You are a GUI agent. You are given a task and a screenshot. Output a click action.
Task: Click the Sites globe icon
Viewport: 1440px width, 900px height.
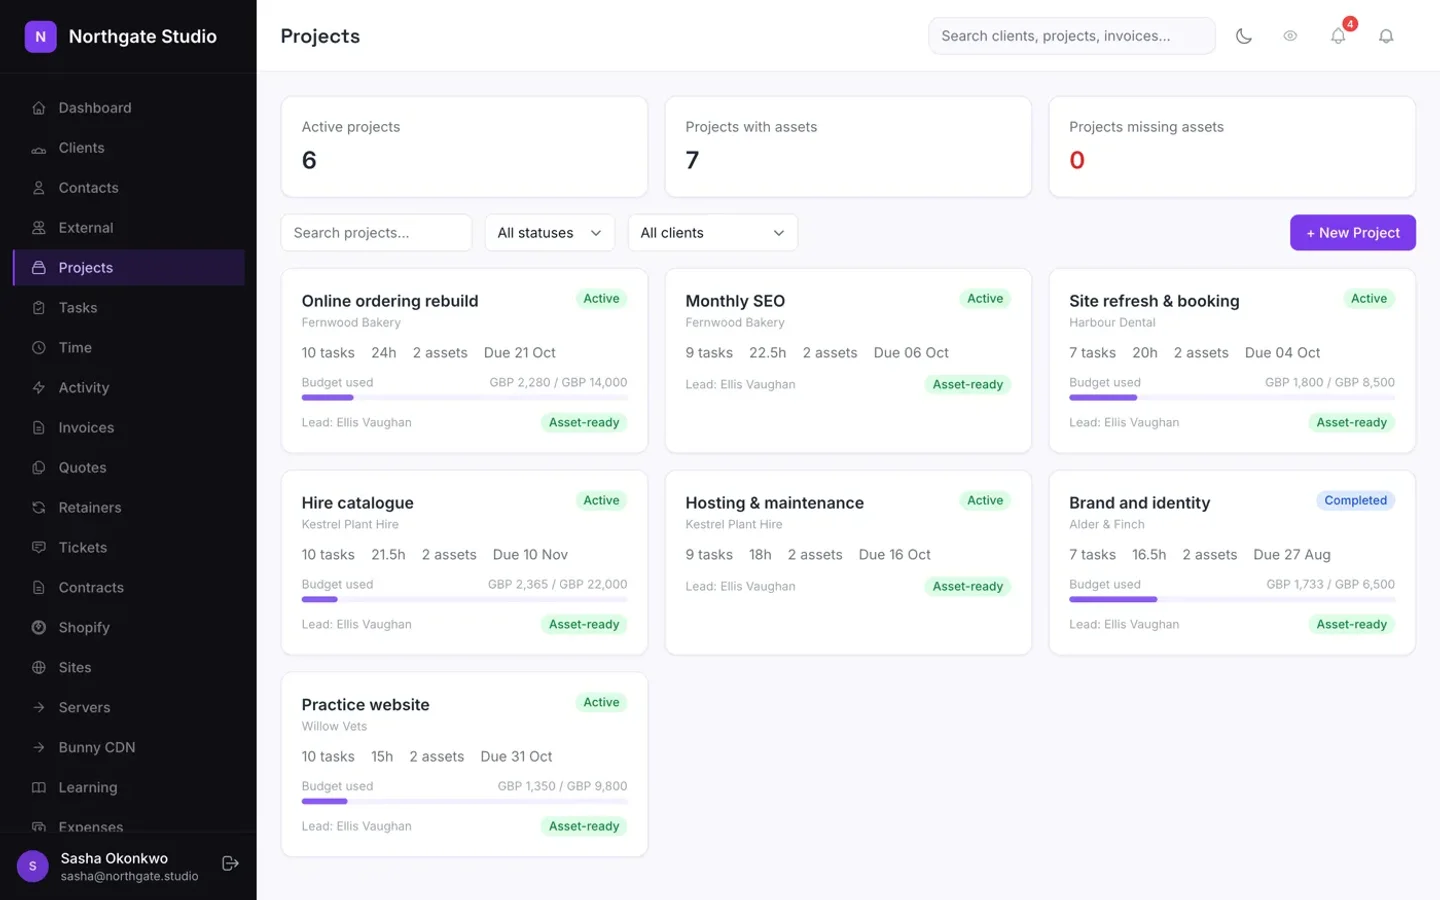(x=39, y=668)
